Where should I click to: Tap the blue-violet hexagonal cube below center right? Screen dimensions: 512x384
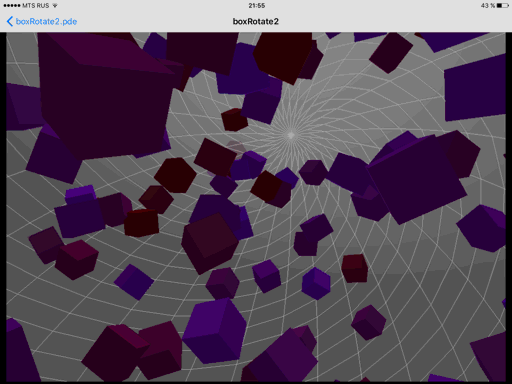click(x=316, y=283)
